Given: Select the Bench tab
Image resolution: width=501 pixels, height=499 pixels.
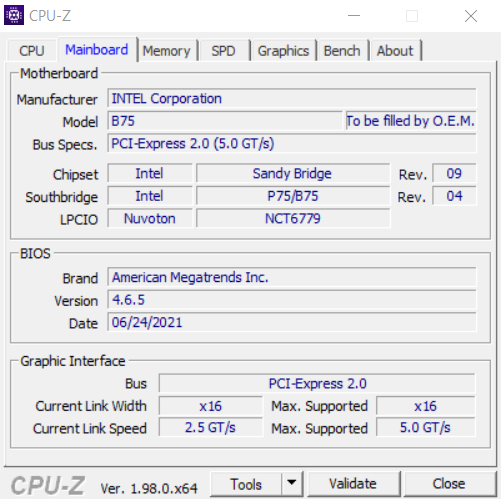Looking at the screenshot, I should coord(342,51).
